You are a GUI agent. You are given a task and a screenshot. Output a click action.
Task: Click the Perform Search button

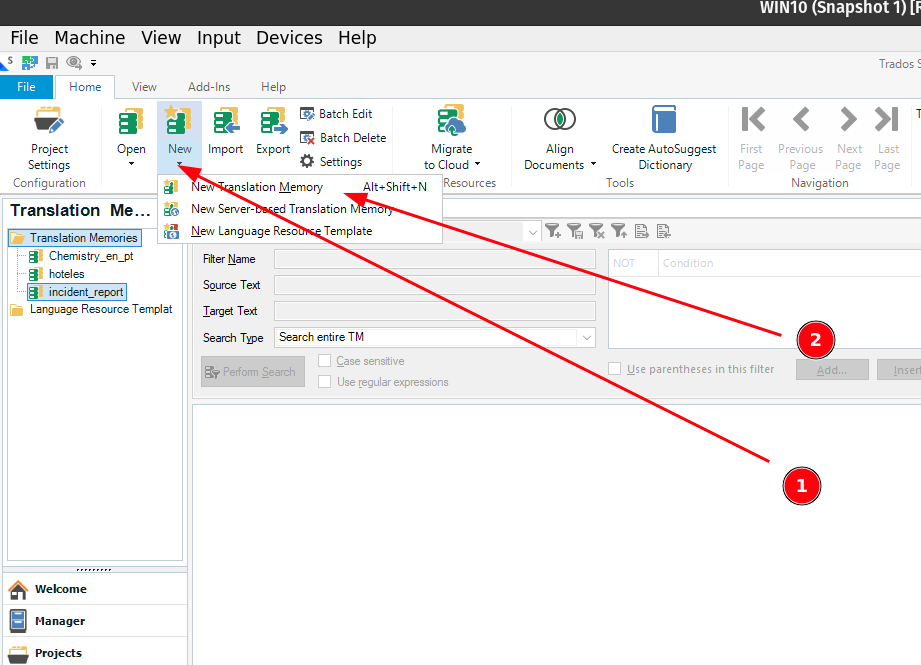tap(253, 372)
